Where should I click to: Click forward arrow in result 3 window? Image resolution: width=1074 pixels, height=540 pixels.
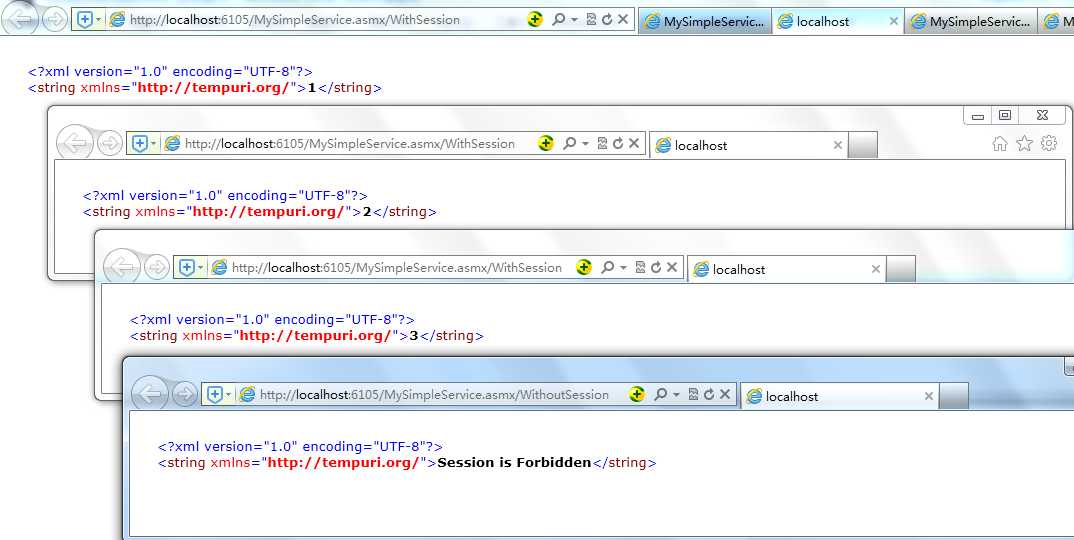click(x=157, y=267)
